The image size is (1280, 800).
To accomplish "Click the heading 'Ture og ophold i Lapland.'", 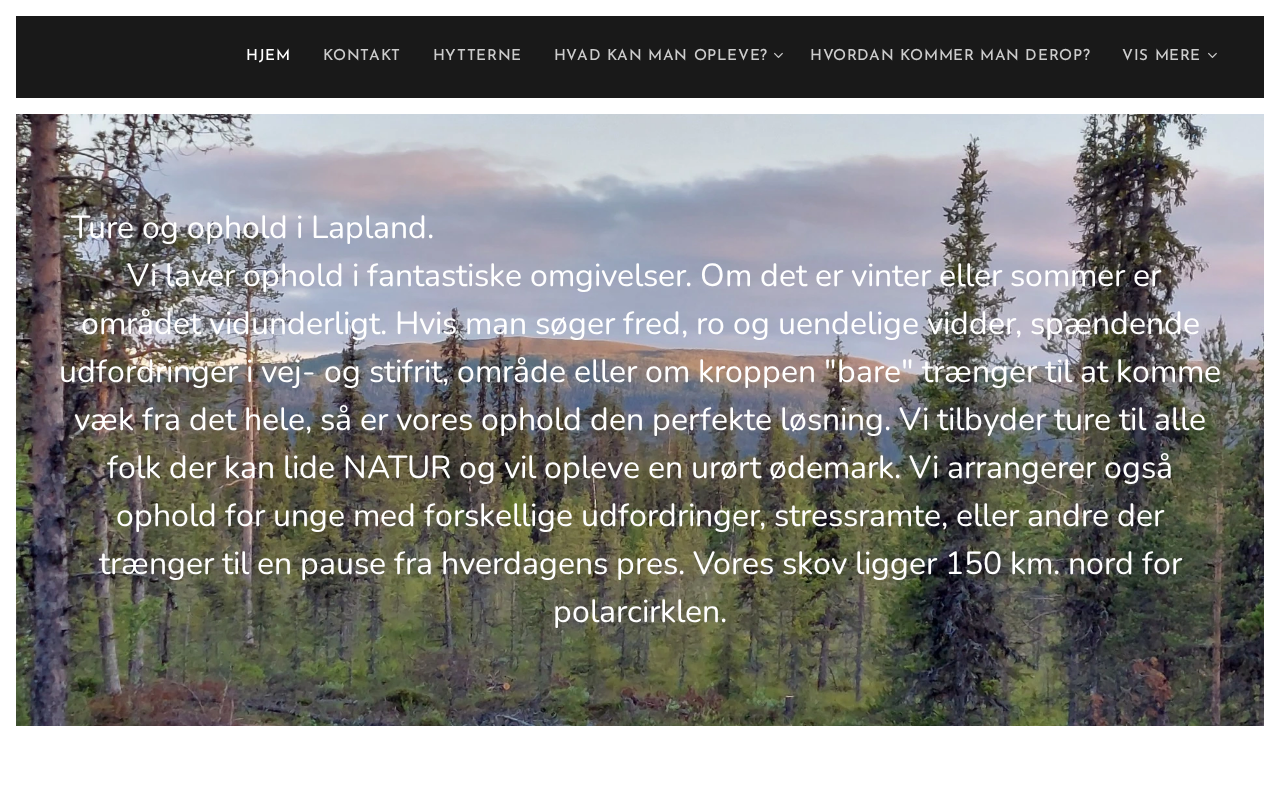I will [252, 228].
